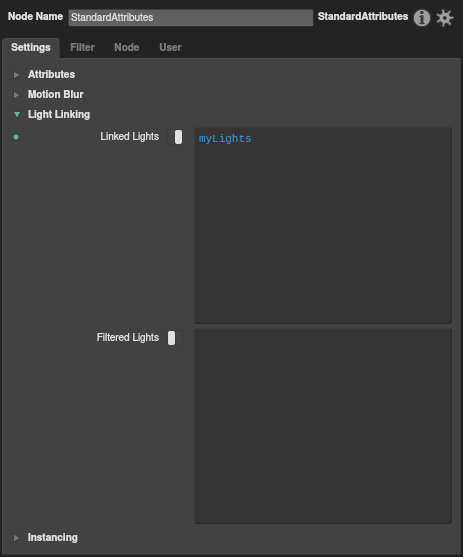Click inside the Filtered Lights text box
This screenshot has height=557, width=463.
(323, 426)
